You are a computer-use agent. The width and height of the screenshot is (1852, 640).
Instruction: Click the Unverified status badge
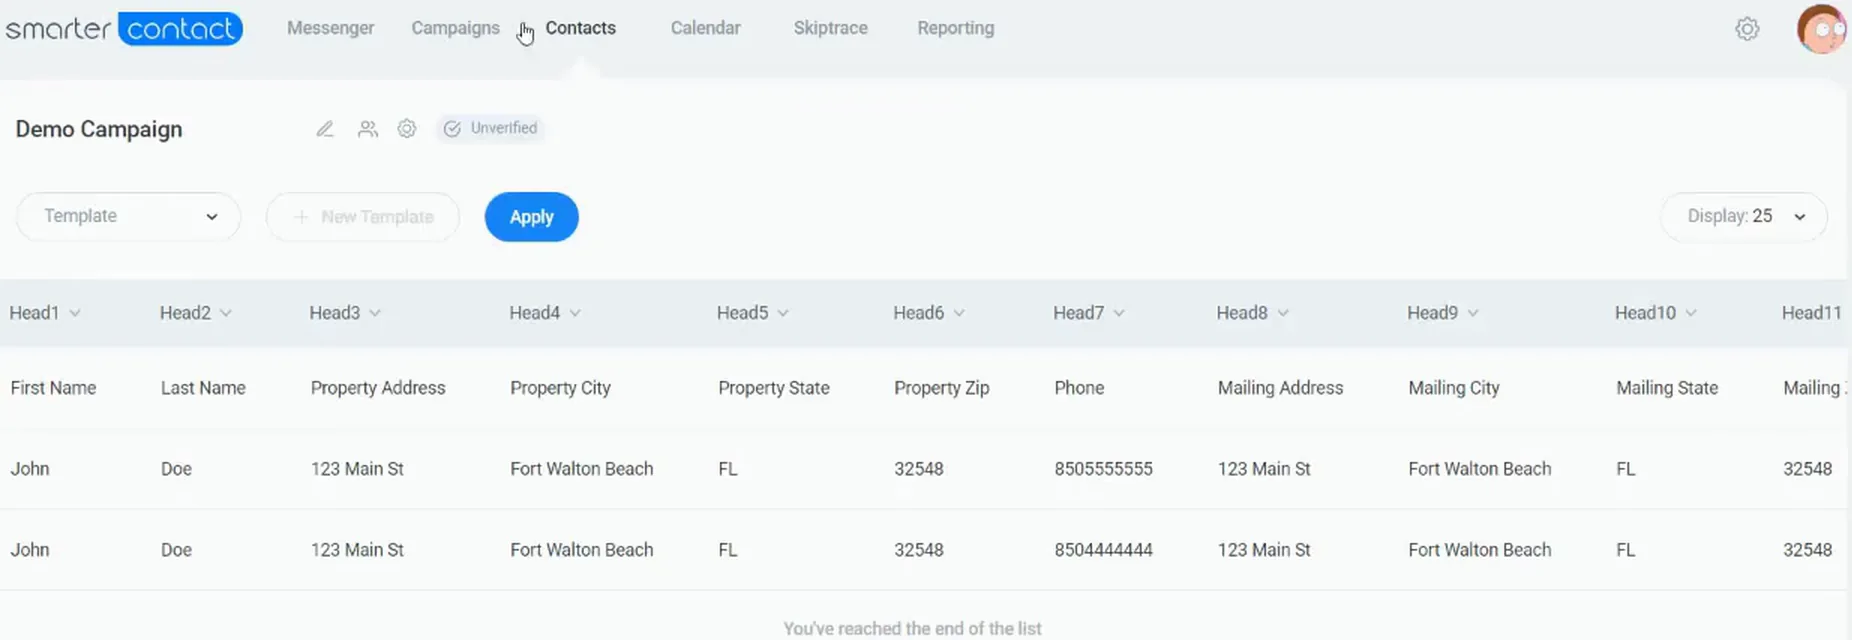click(490, 128)
